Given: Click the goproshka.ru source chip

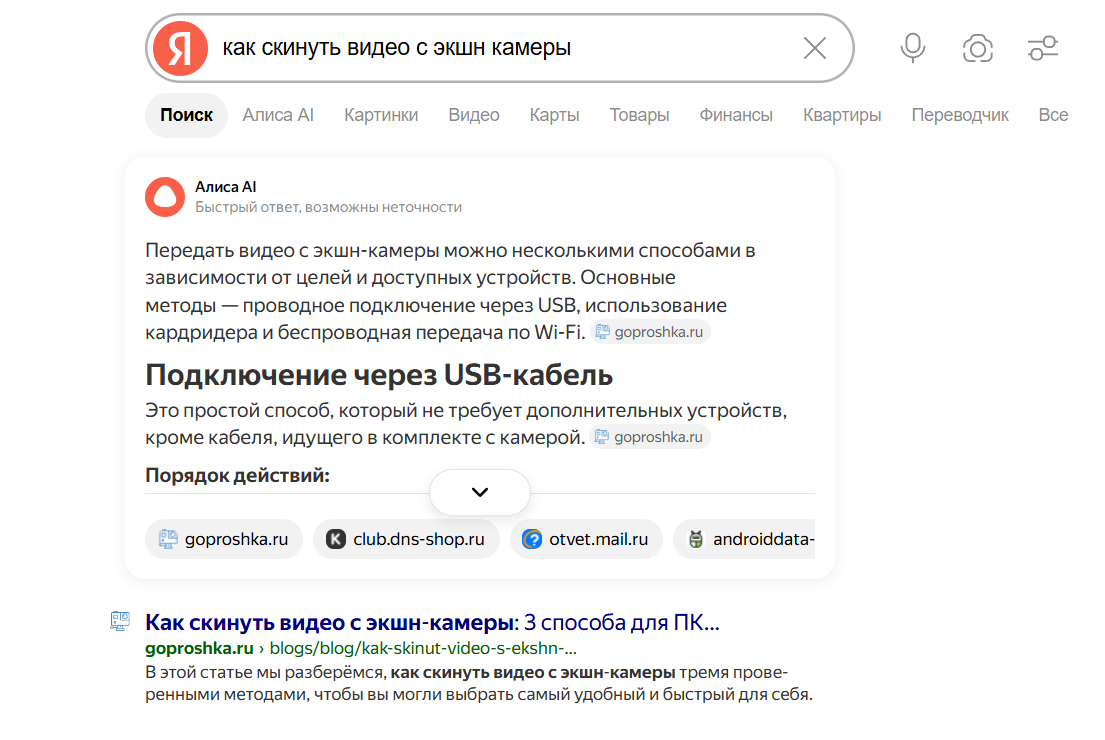Looking at the screenshot, I should pyautogui.click(x=224, y=539).
